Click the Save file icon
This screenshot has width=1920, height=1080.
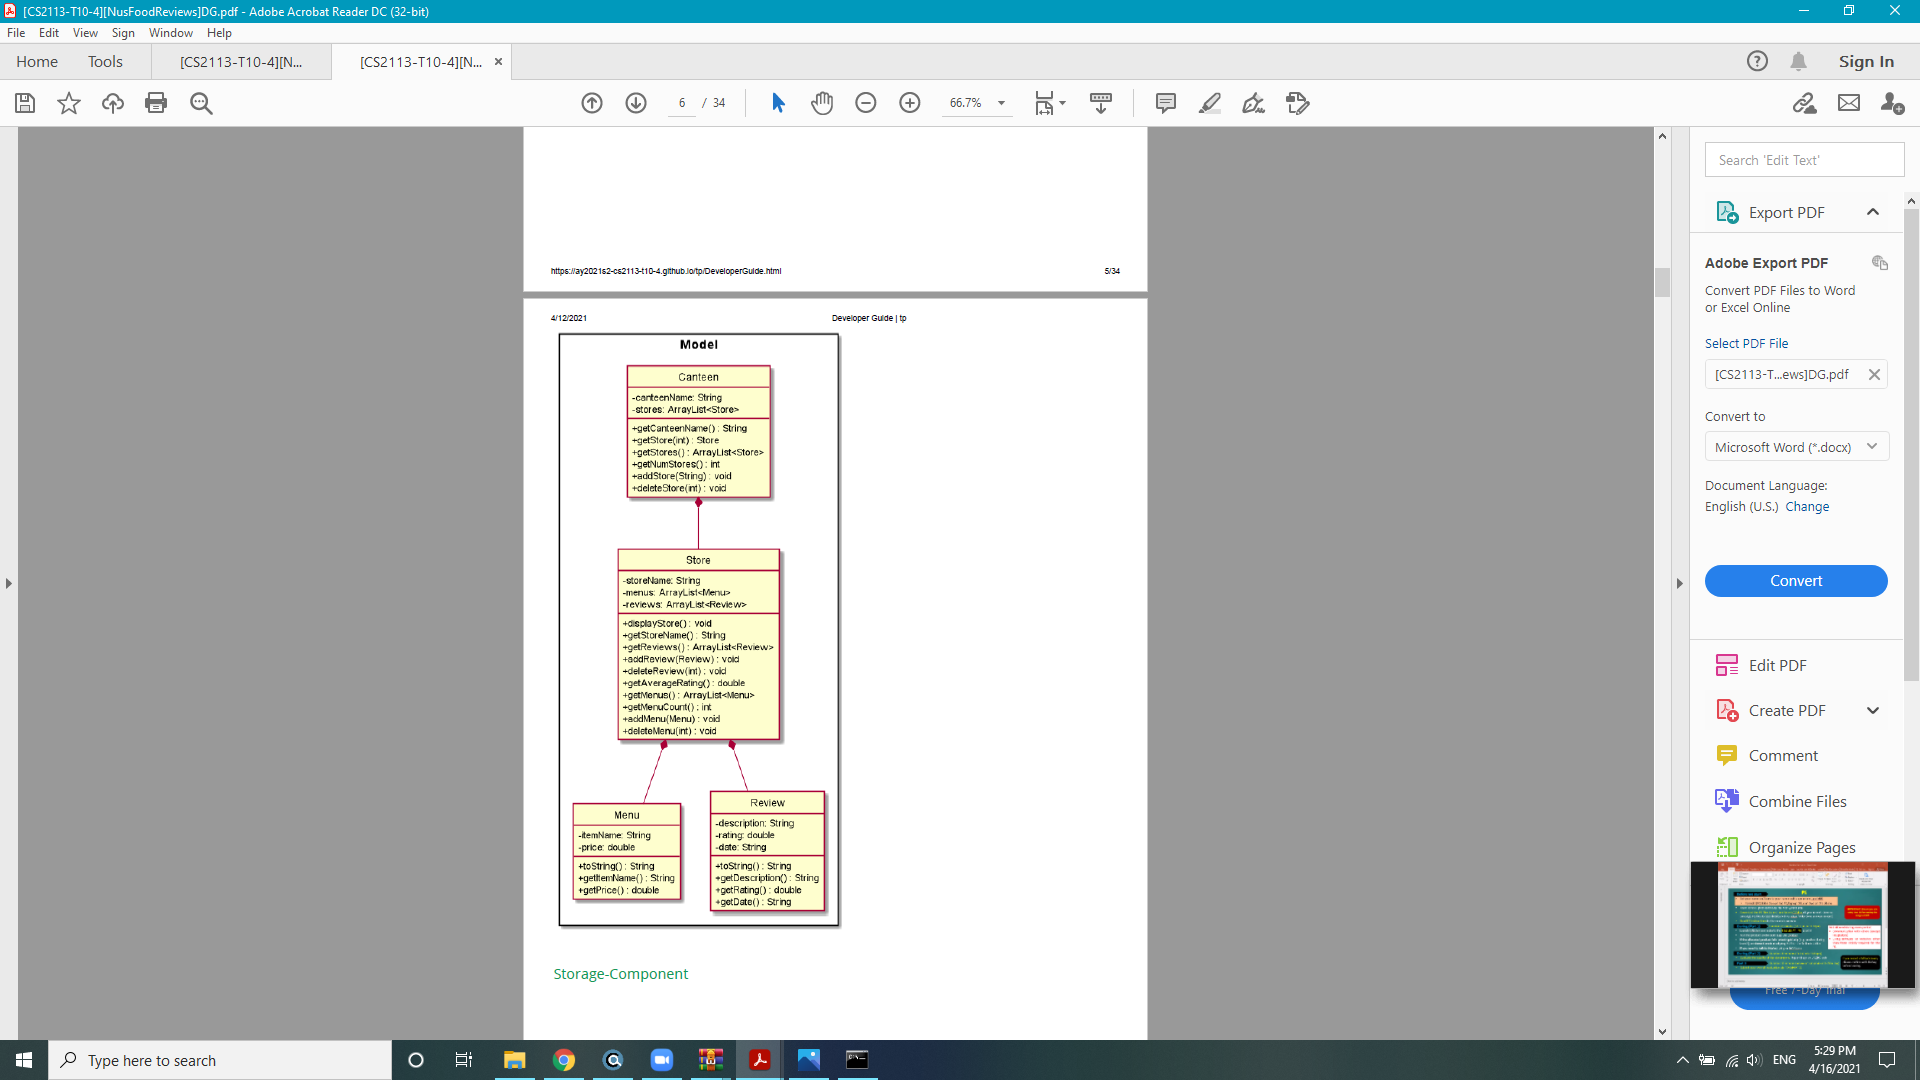pos(25,103)
